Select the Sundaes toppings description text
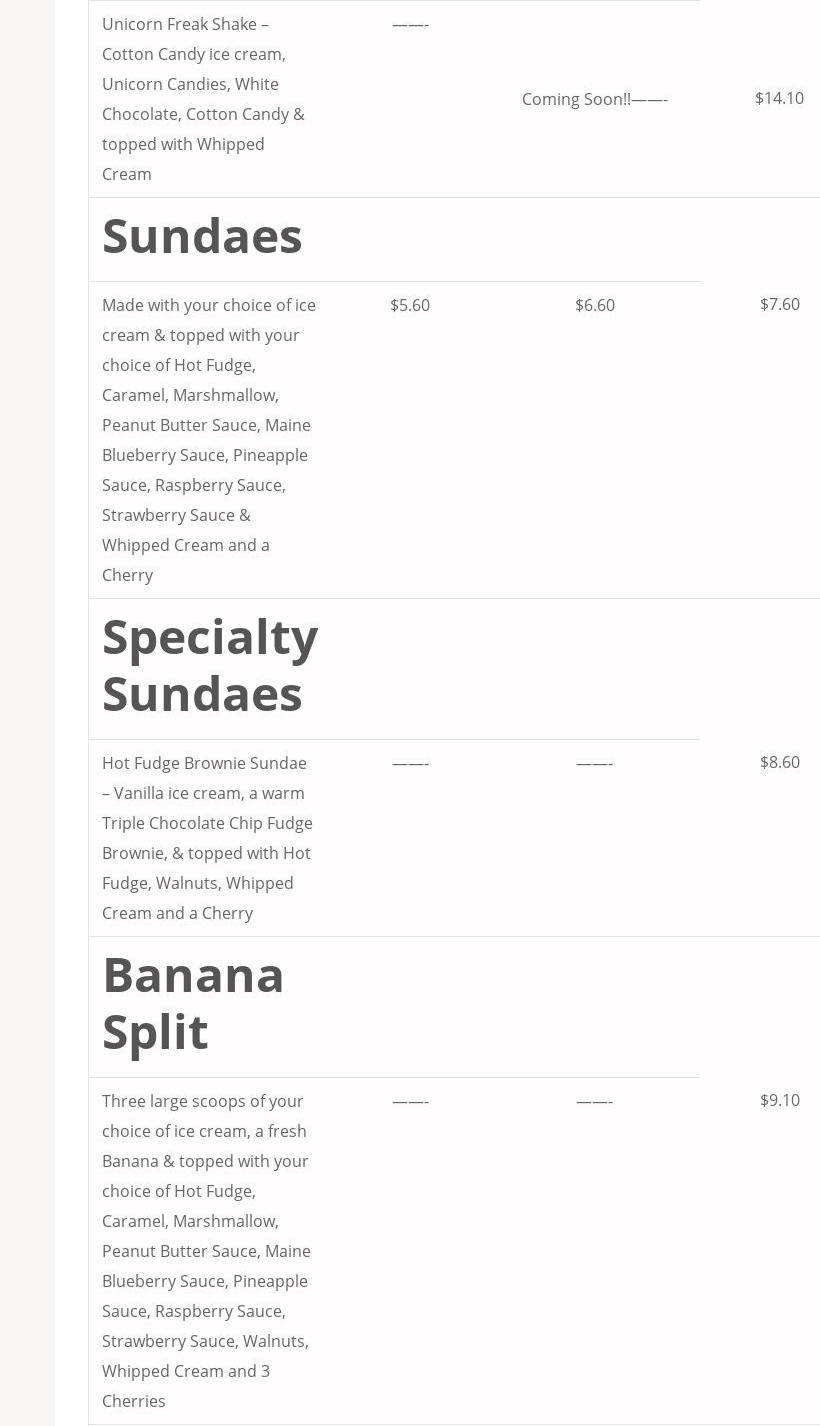 coord(208,440)
